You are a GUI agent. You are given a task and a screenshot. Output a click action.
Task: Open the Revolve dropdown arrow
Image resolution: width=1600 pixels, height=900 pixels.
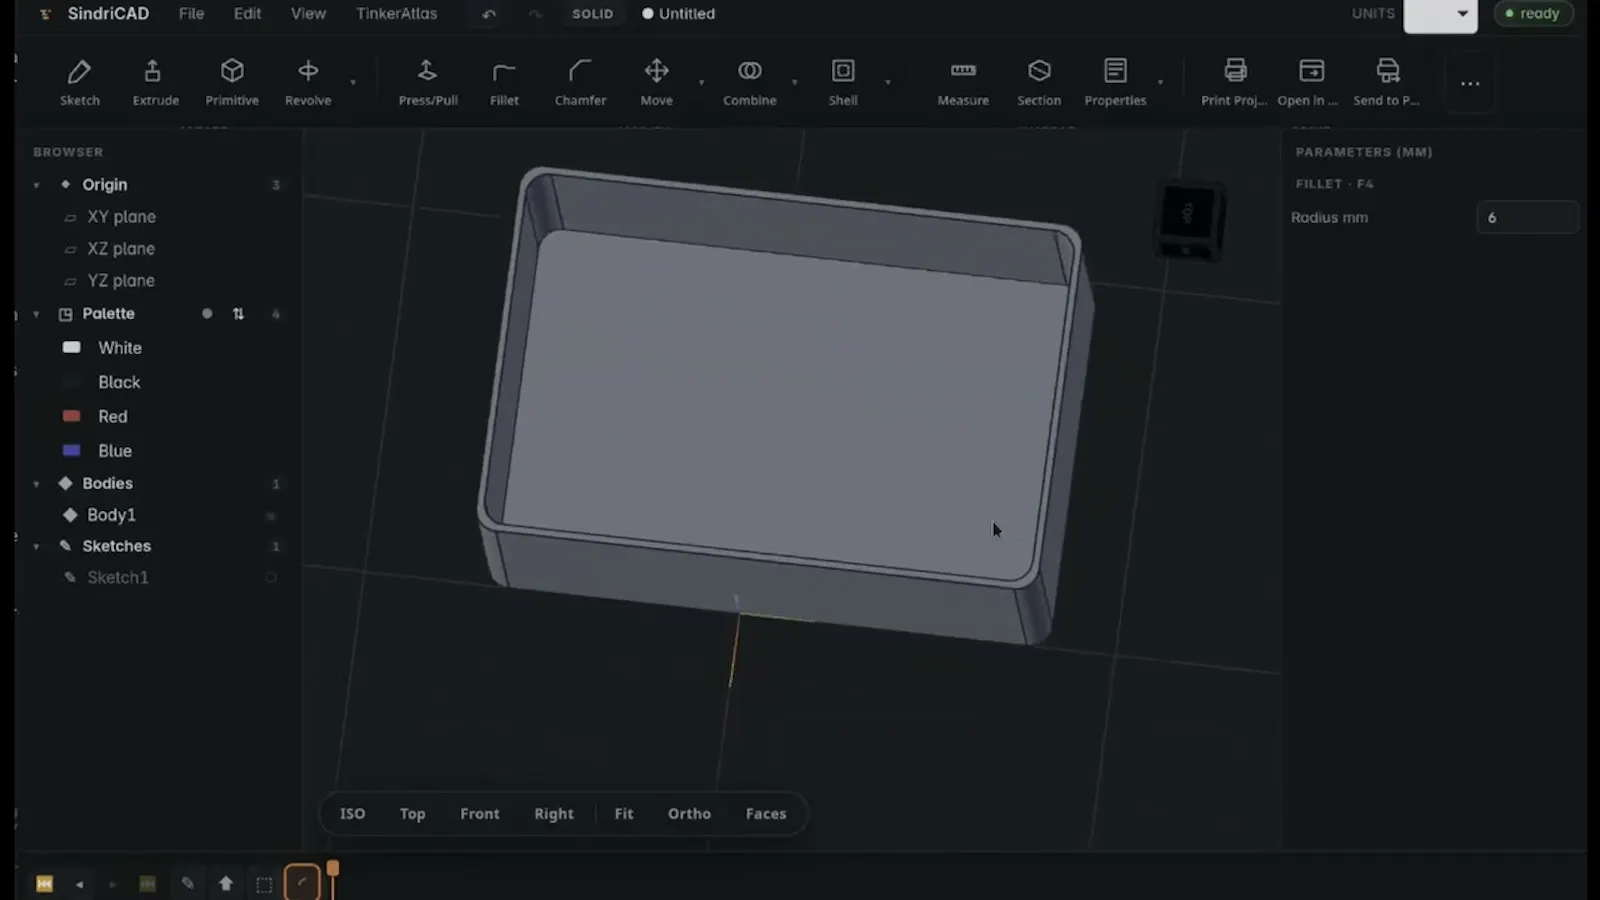tap(353, 83)
